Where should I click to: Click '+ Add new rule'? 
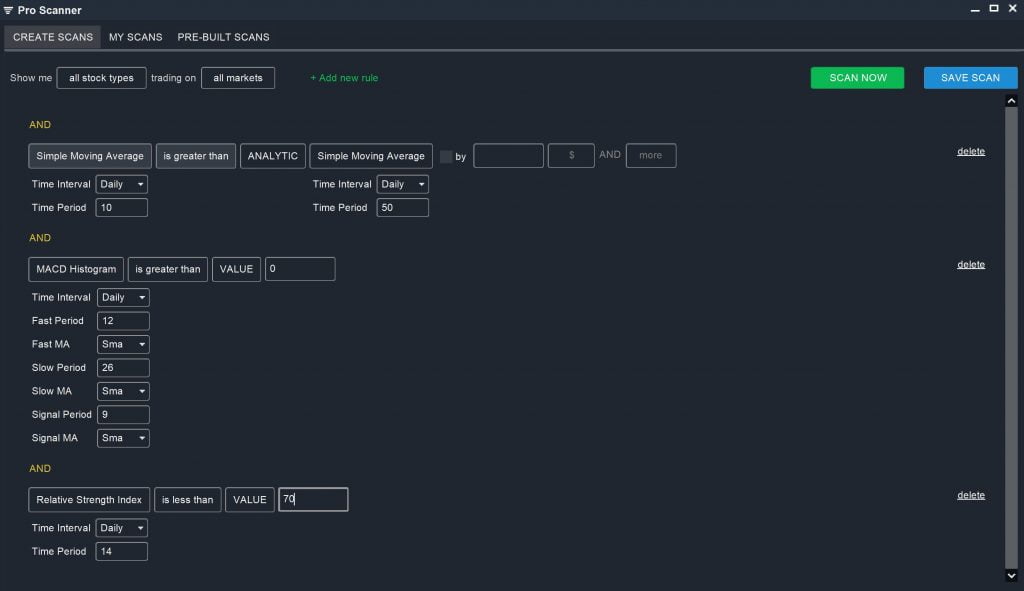coord(343,77)
